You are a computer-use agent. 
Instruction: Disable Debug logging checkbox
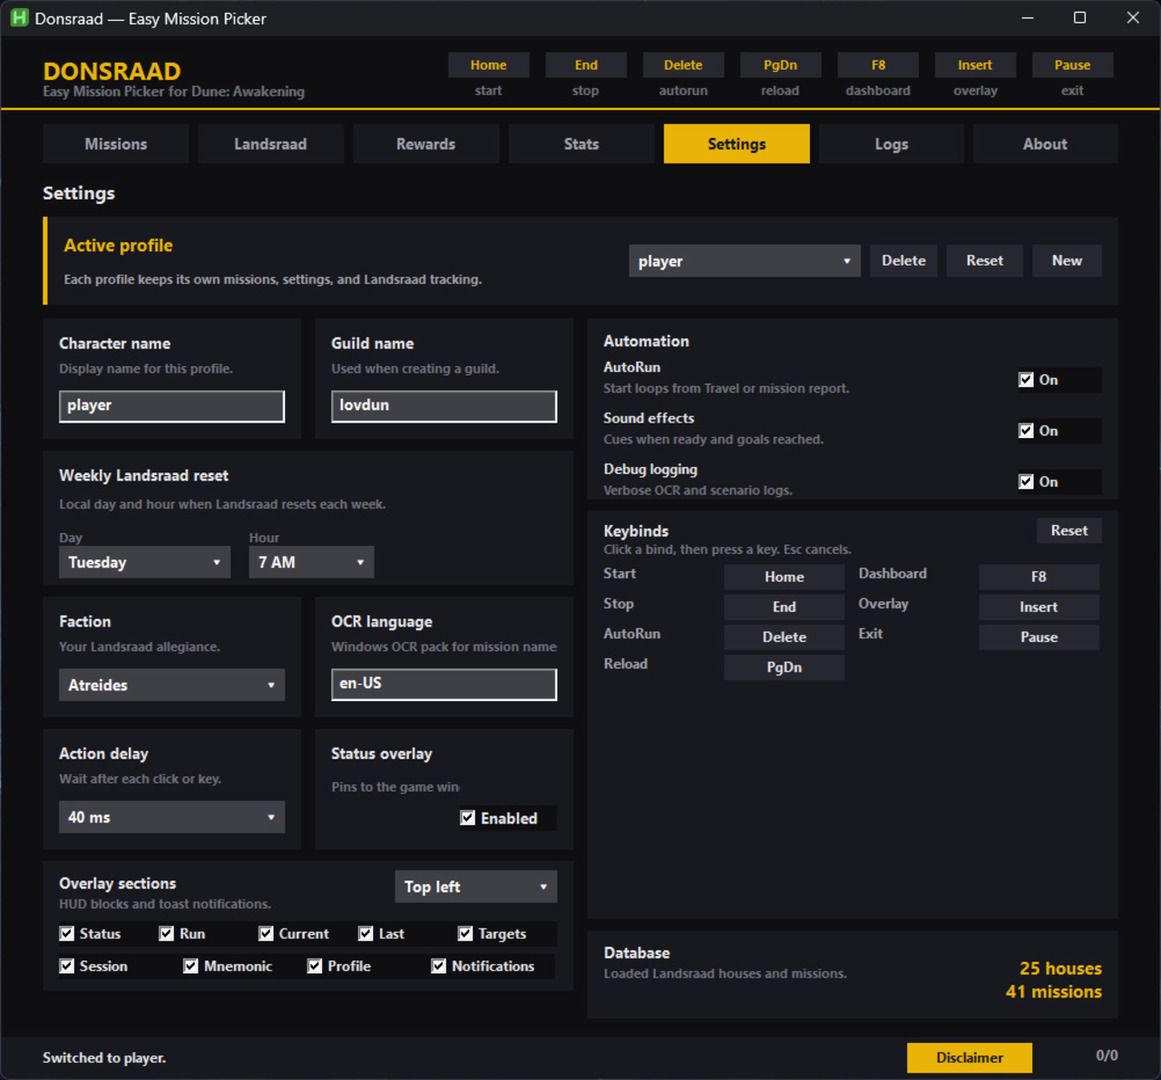[x=1026, y=482]
